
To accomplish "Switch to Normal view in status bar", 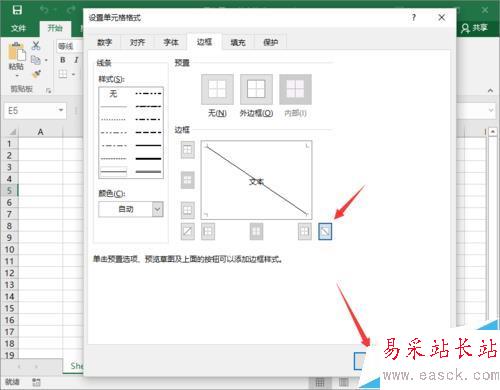I will pos(320,382).
